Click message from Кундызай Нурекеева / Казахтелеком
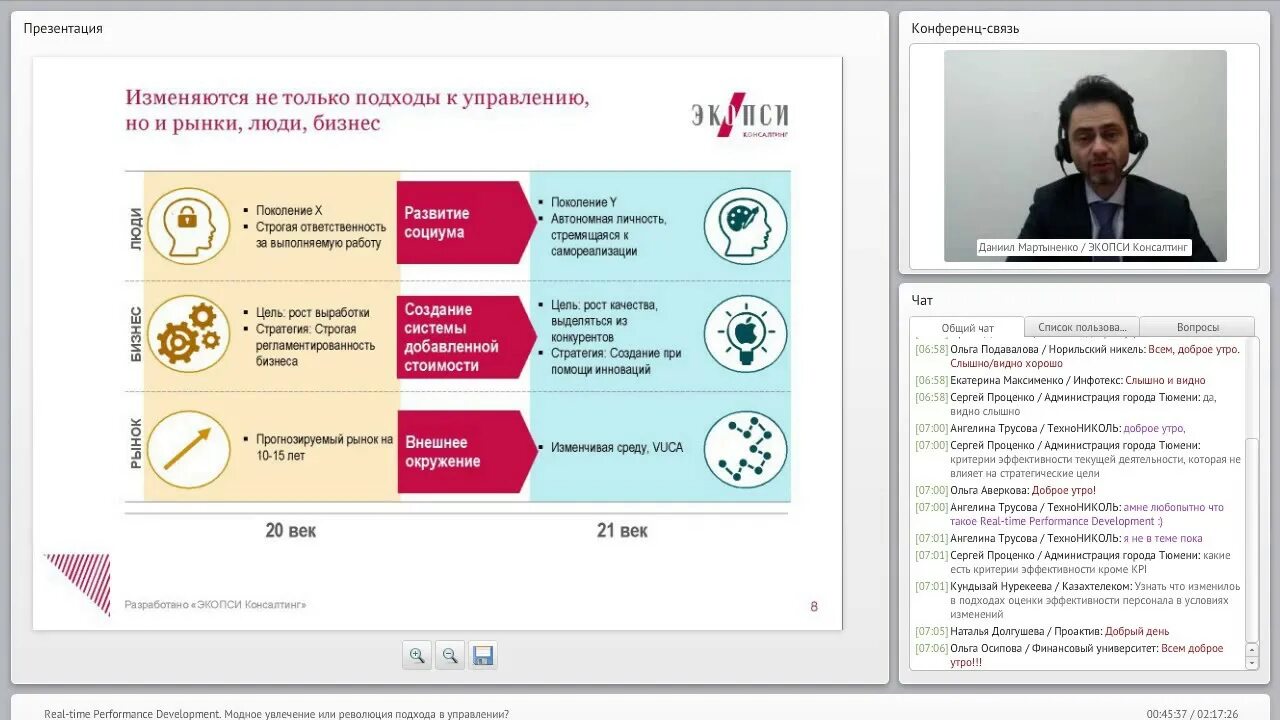 pyautogui.click(x=1077, y=600)
